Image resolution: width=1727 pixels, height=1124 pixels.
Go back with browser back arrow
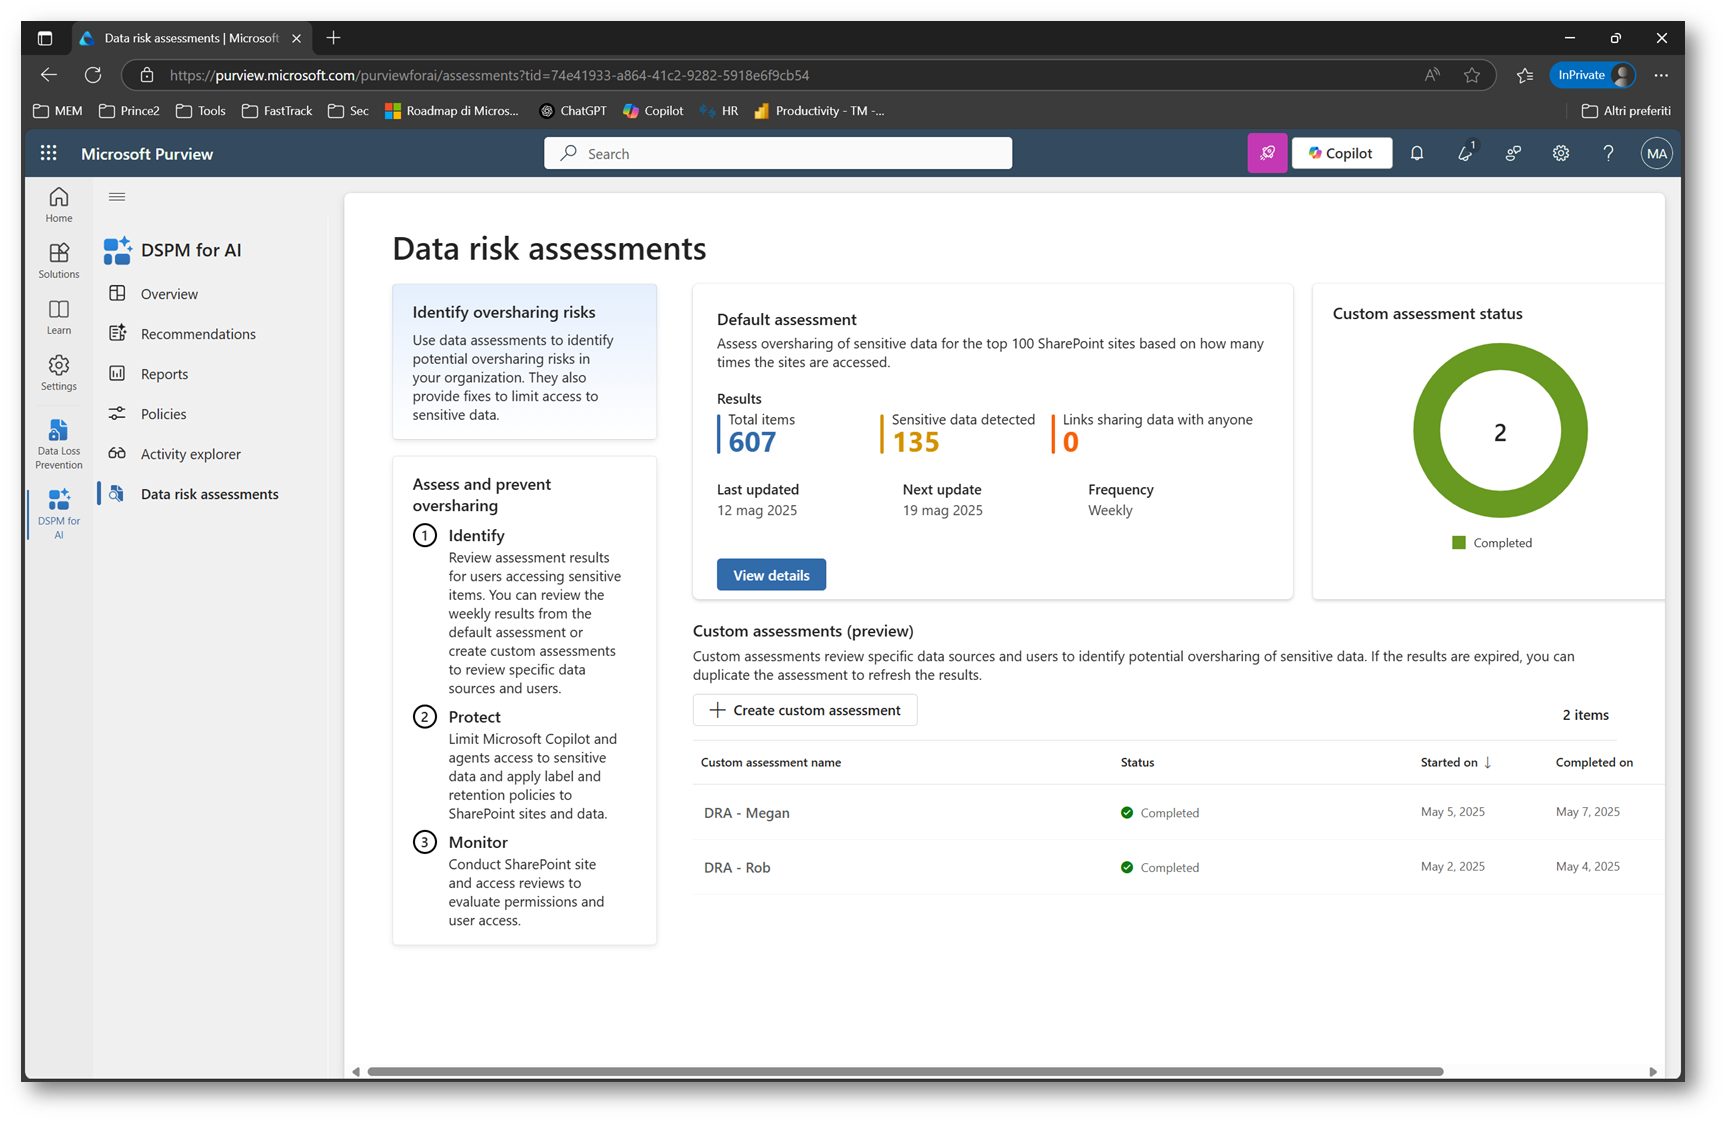tap(49, 75)
